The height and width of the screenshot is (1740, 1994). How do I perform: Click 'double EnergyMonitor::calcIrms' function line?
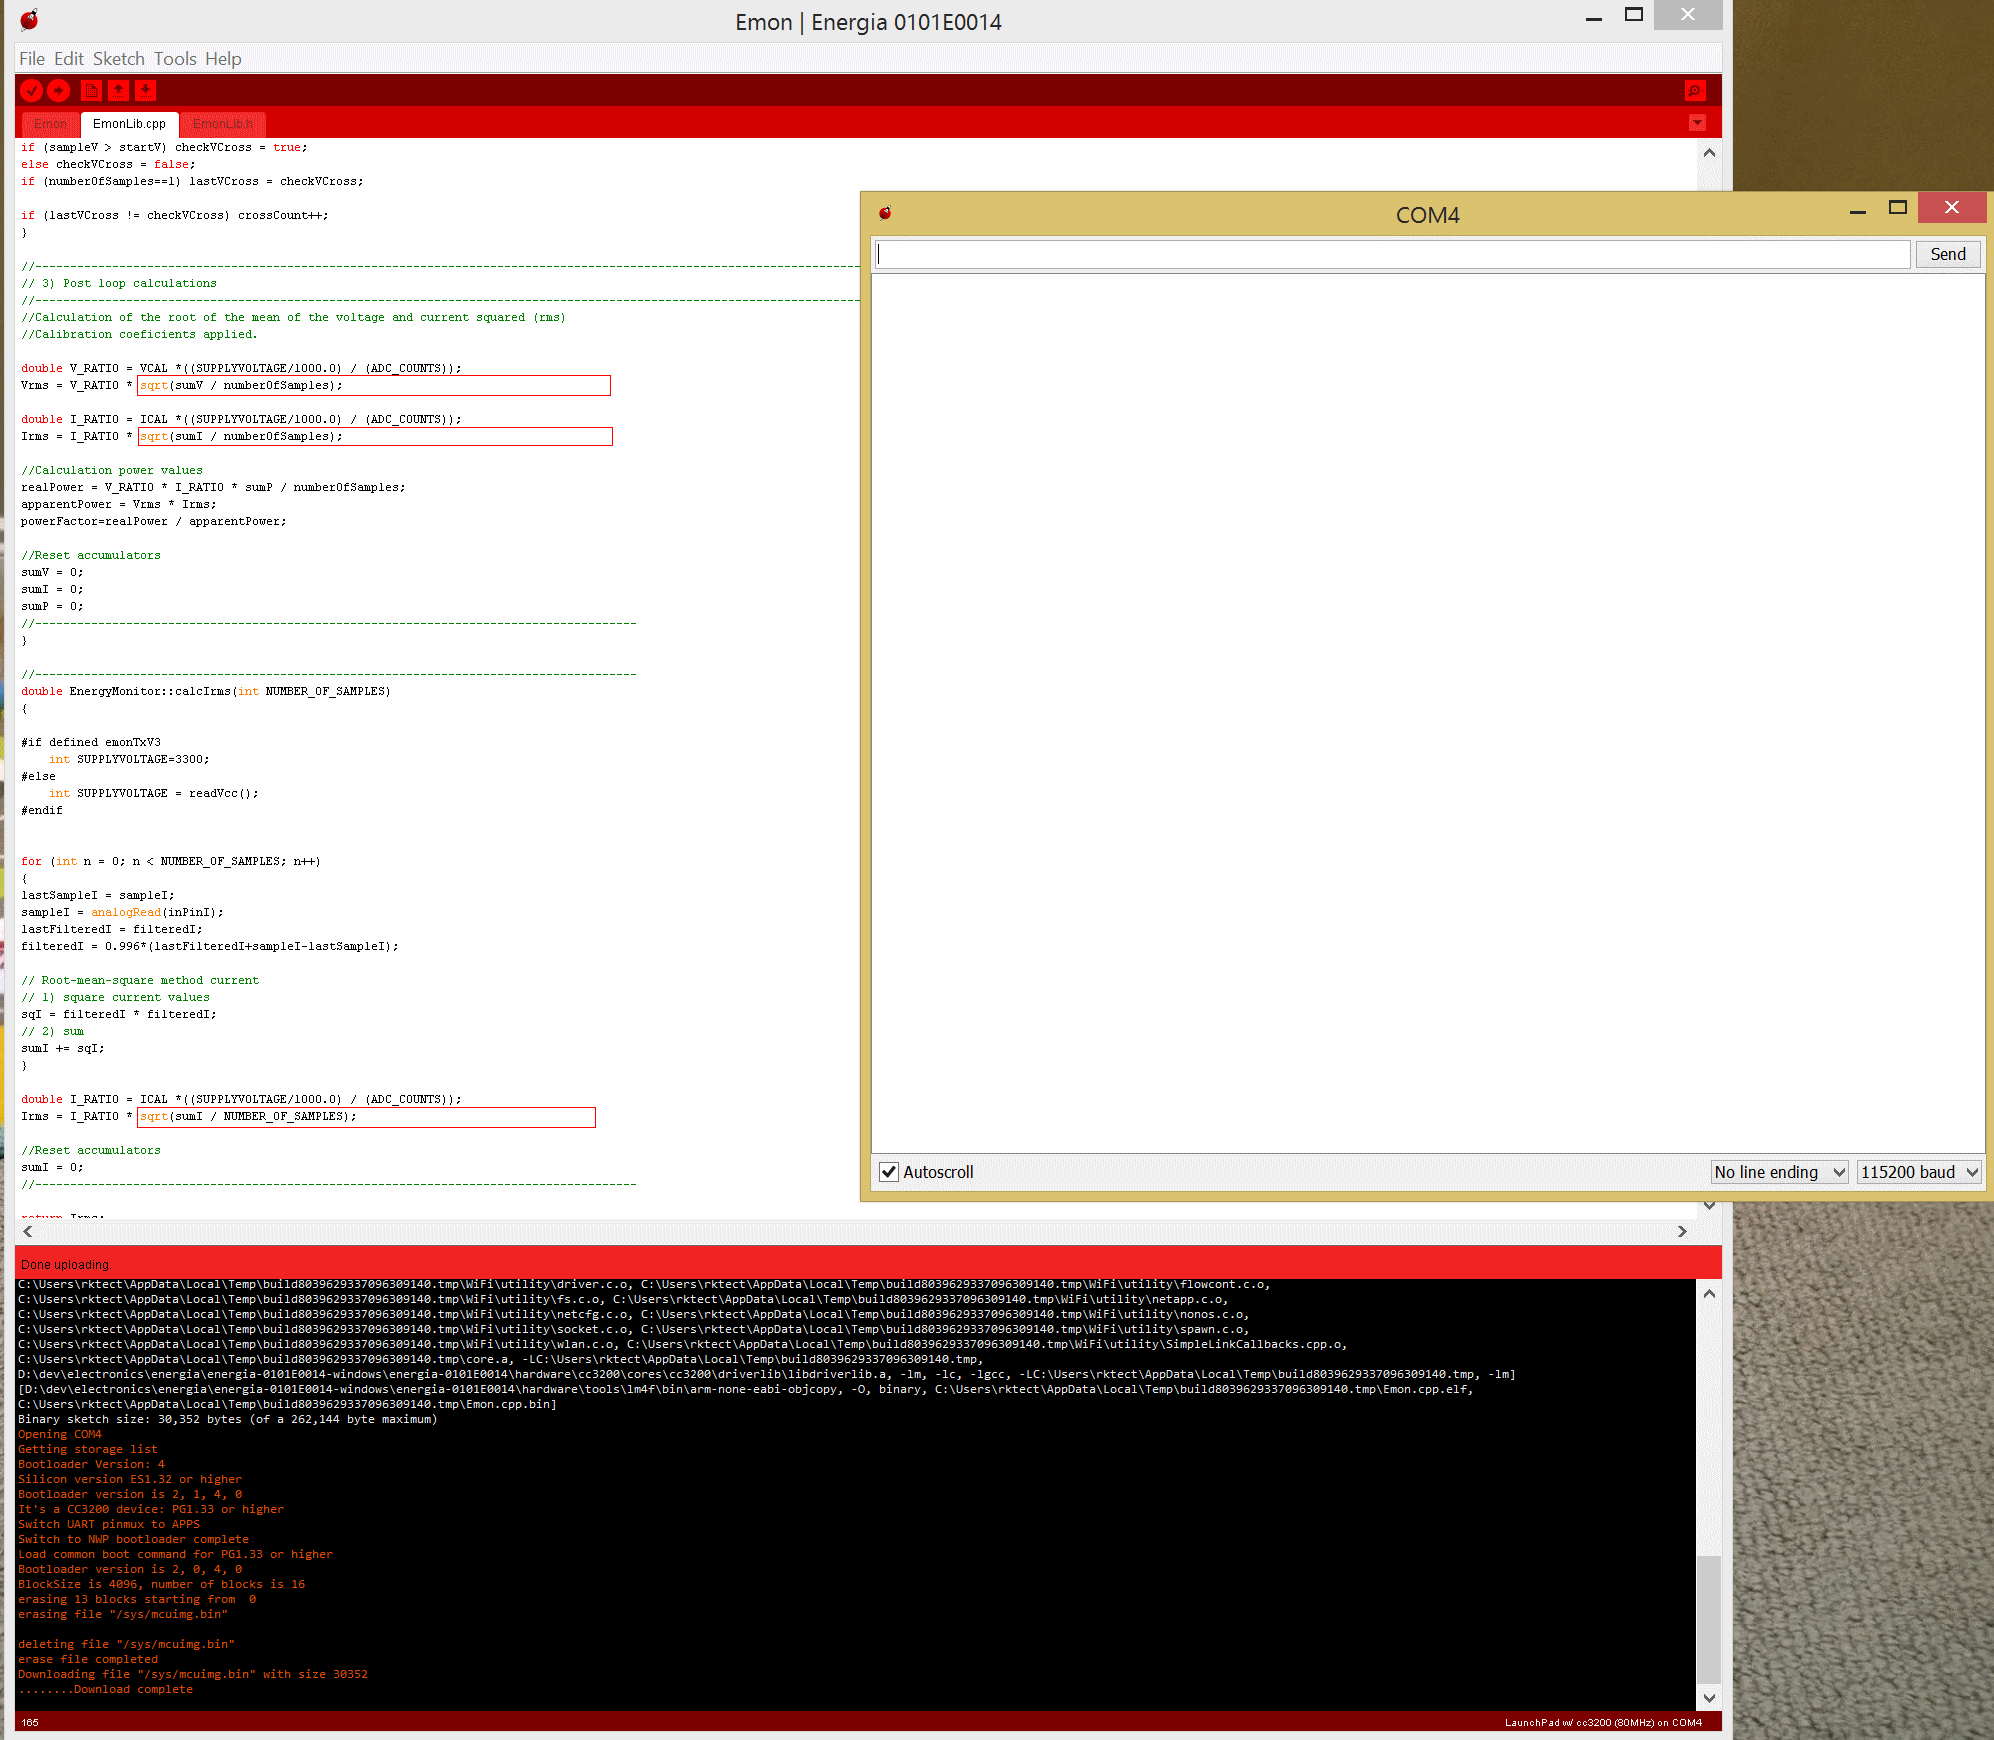pyautogui.click(x=206, y=691)
